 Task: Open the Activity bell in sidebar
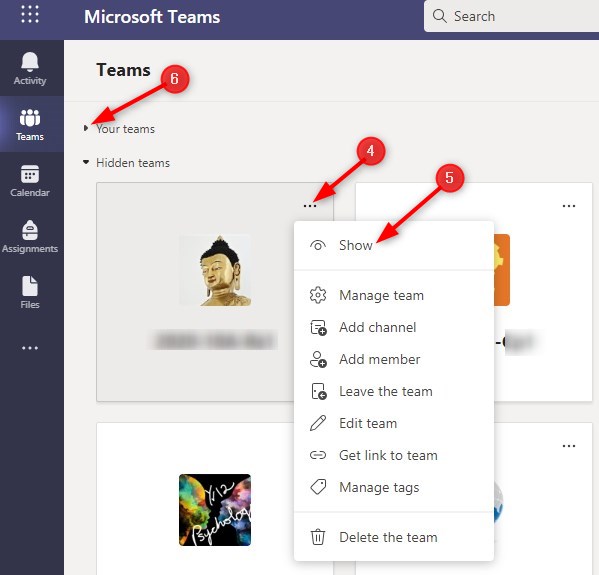30,69
